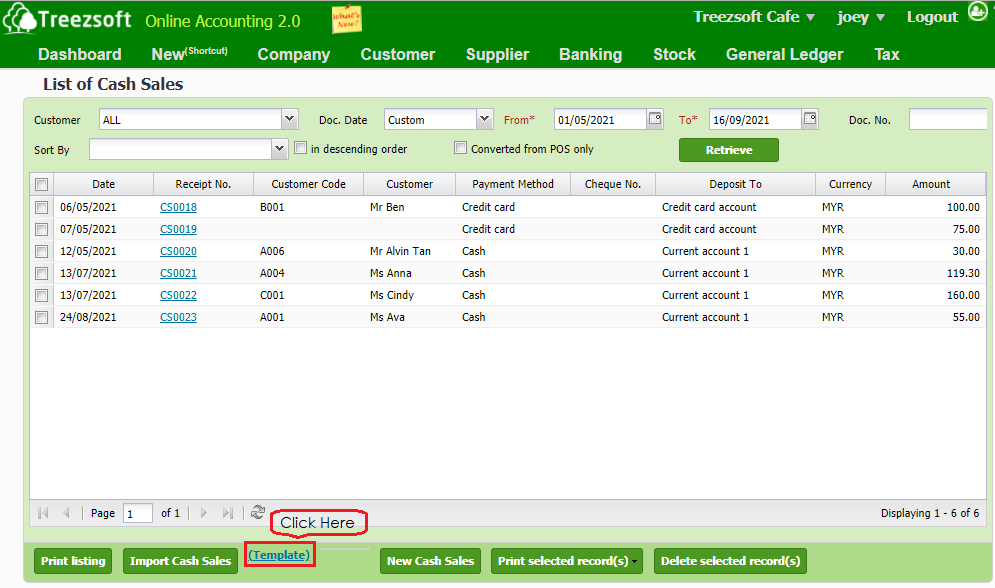Viewport: 995px width, 588px height.
Task: Switch to the Stock menu
Action: 674,55
